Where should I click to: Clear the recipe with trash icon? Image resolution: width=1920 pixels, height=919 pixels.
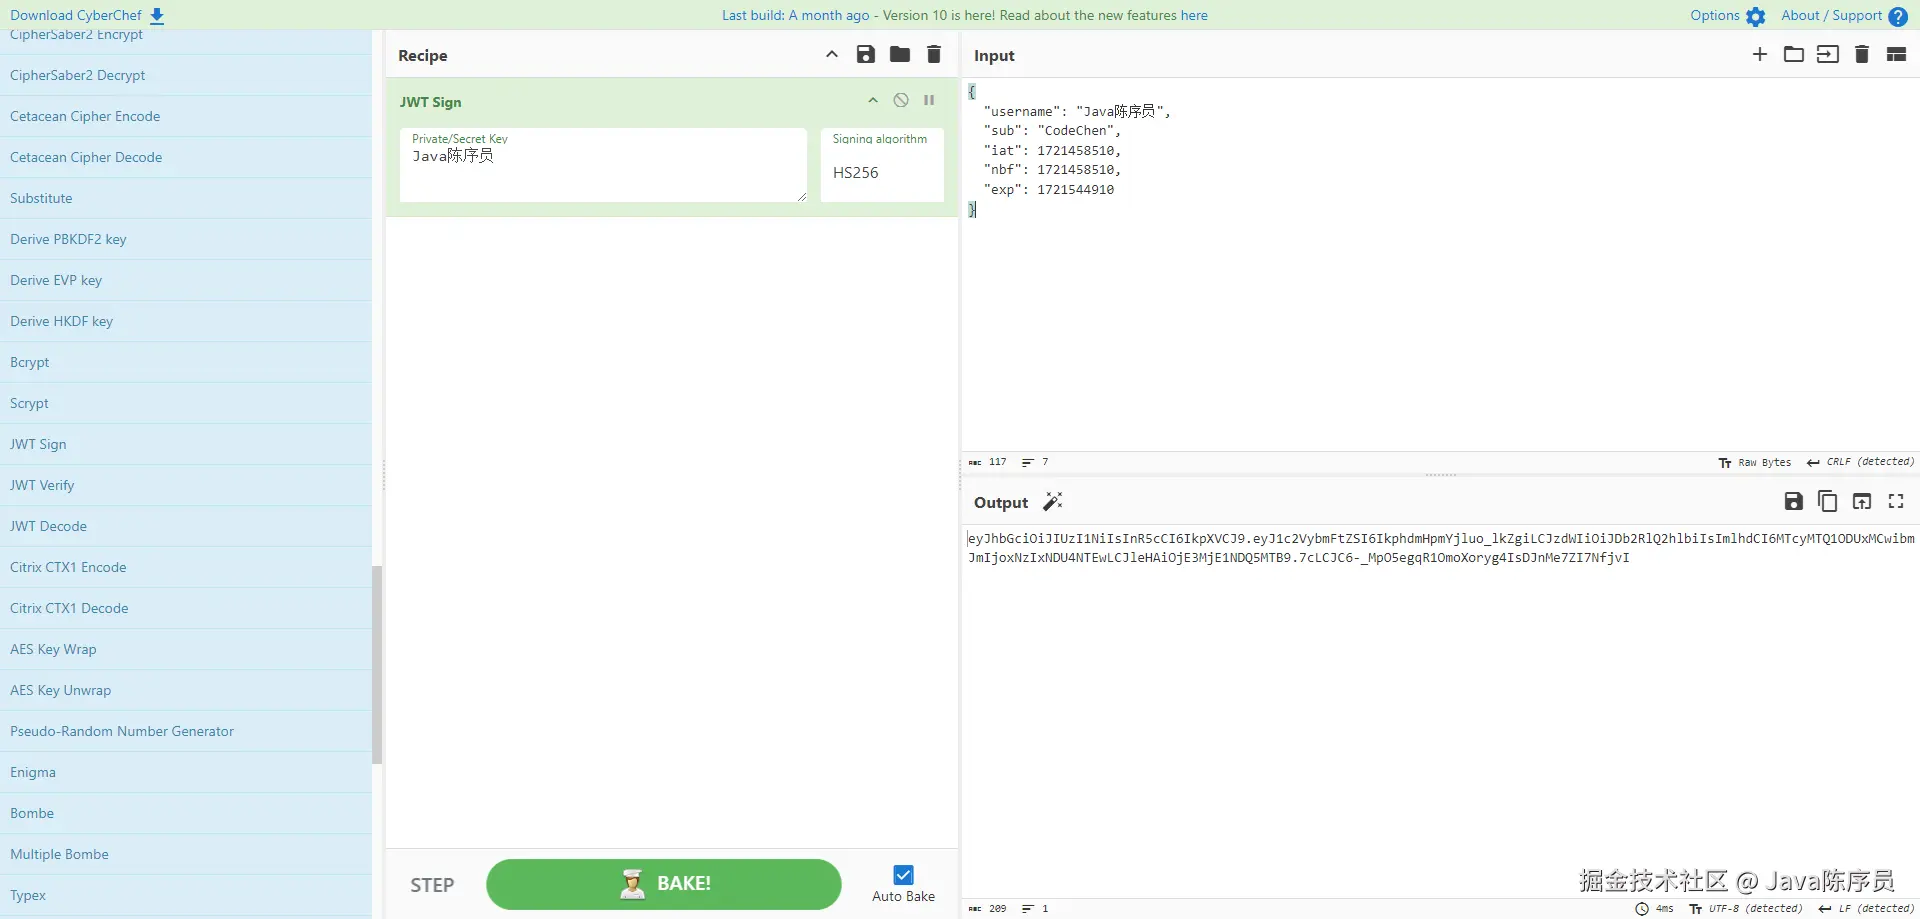coord(934,55)
